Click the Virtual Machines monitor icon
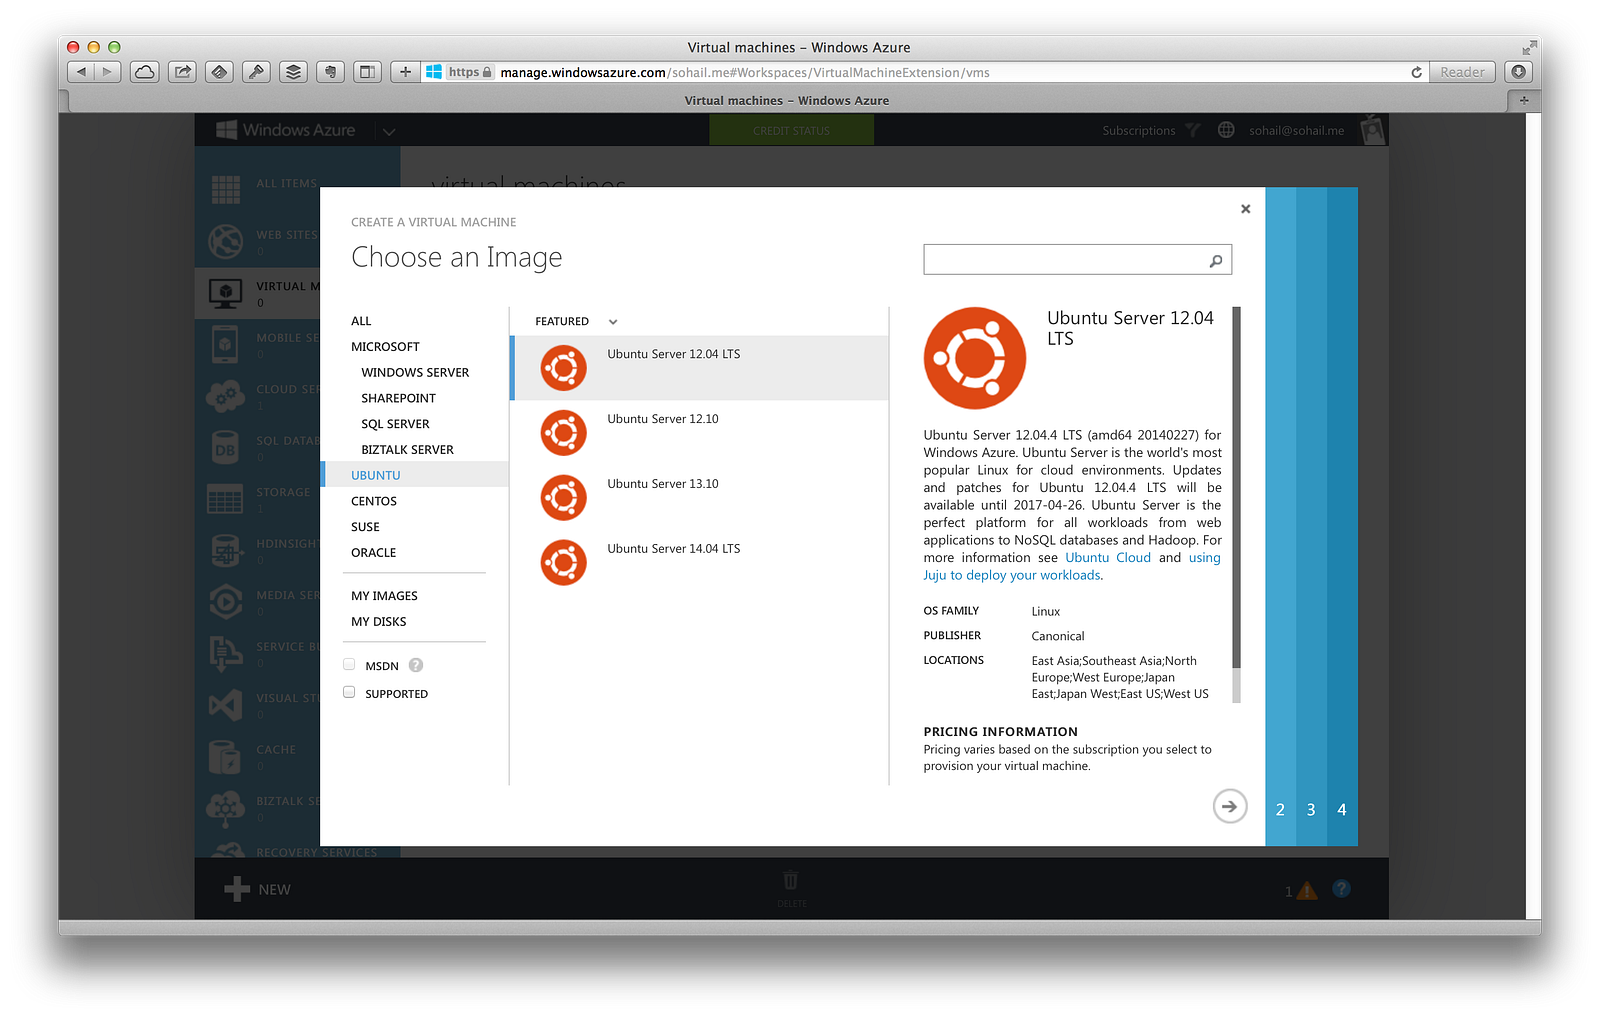 click(x=226, y=293)
